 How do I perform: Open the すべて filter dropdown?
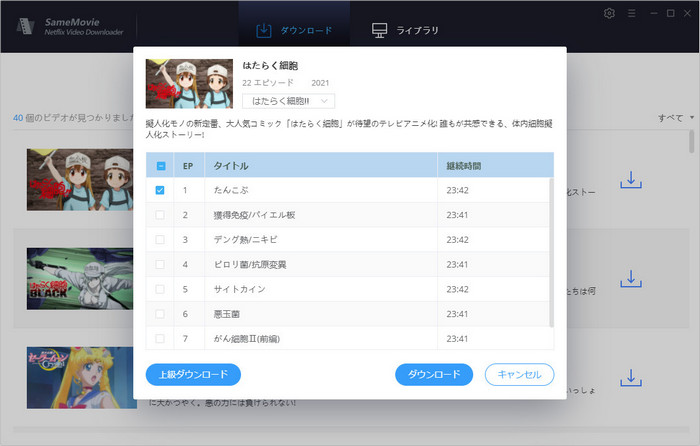coord(675,118)
